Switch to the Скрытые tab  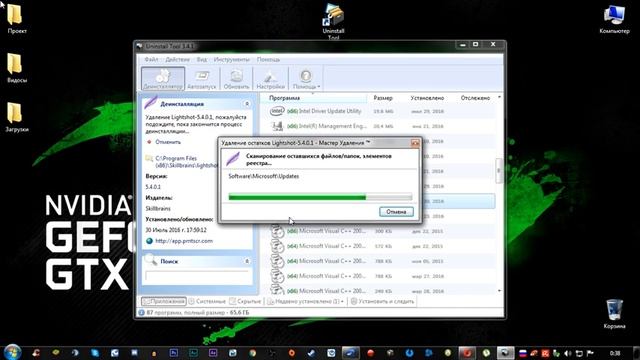tap(245, 301)
